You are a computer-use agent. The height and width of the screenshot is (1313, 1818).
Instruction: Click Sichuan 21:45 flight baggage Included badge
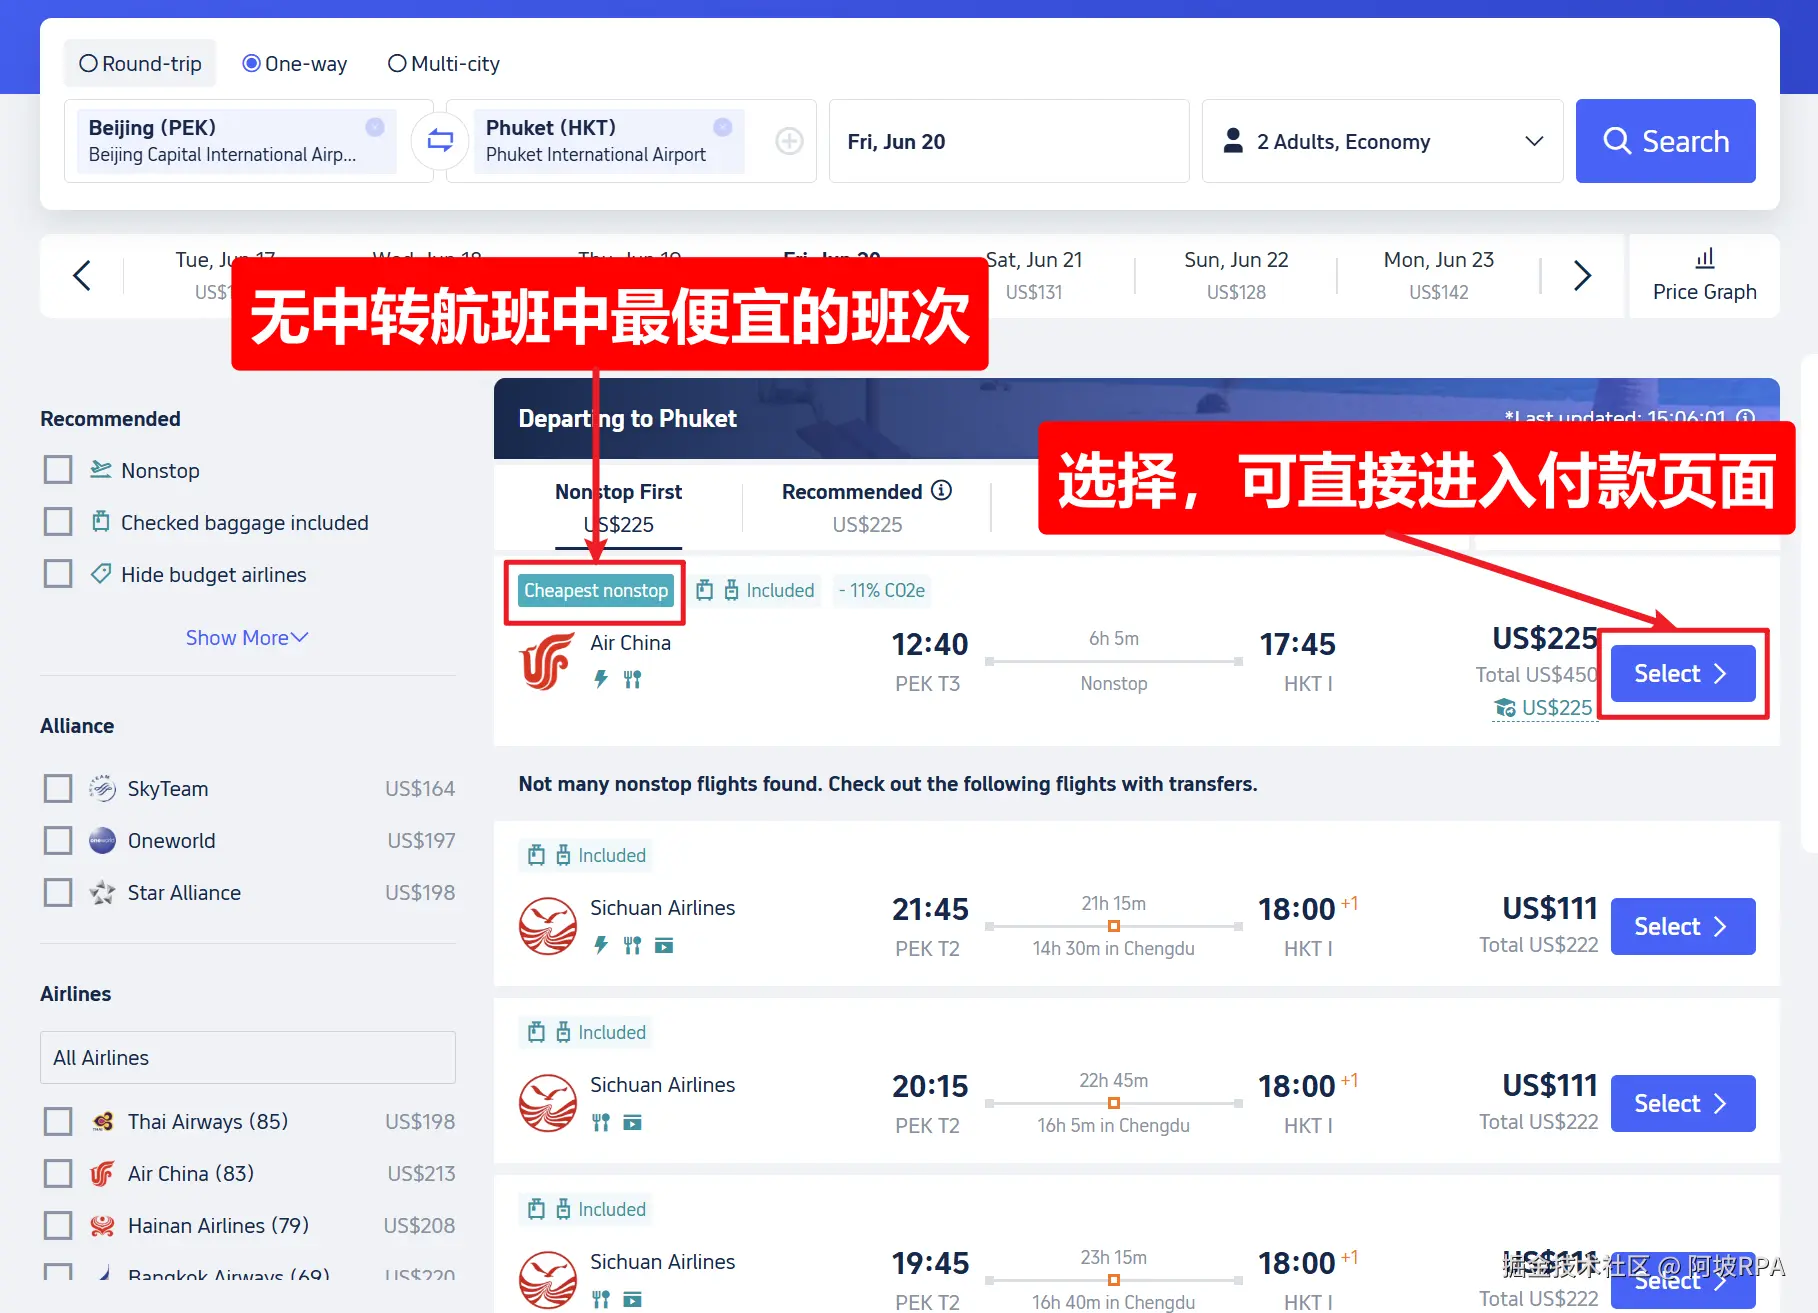pyautogui.click(x=586, y=855)
